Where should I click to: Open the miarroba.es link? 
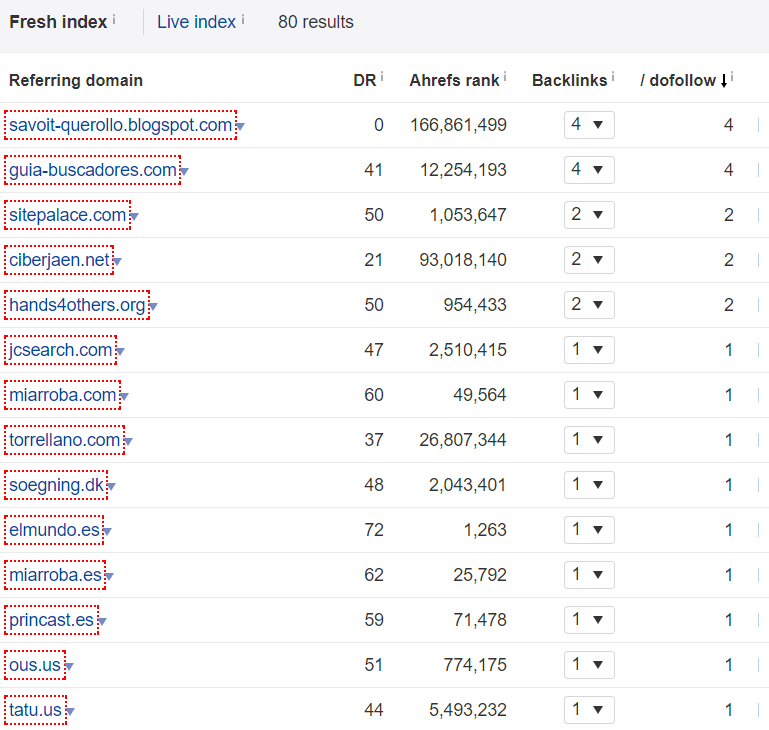point(55,575)
